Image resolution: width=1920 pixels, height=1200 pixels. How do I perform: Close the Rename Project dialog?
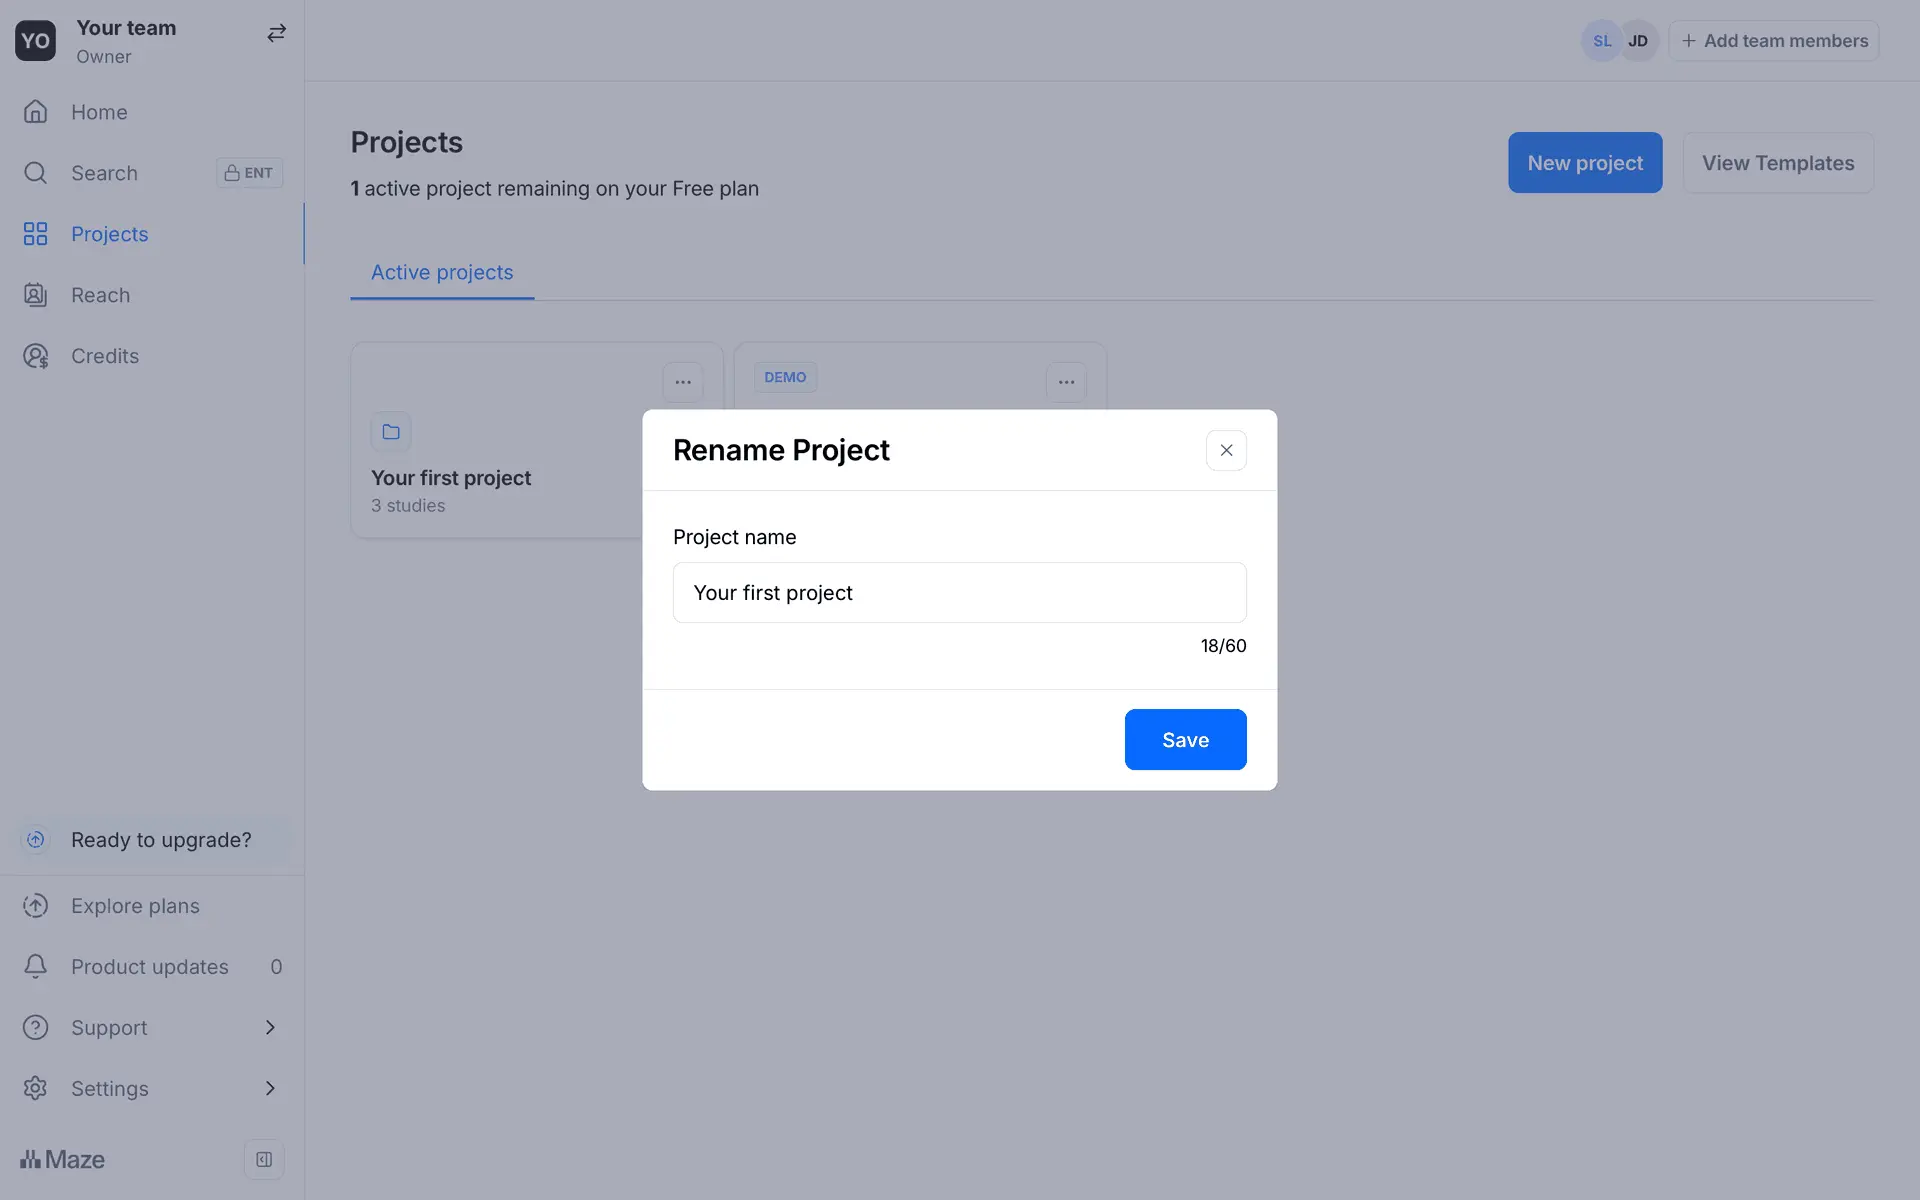tap(1226, 450)
